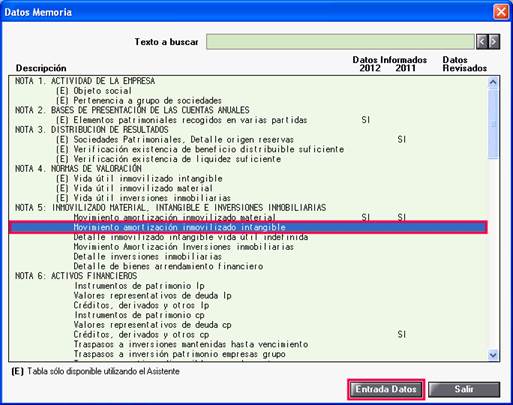Select NOTA 2. BASES DE PRESENTACIÓN row

coord(248,110)
